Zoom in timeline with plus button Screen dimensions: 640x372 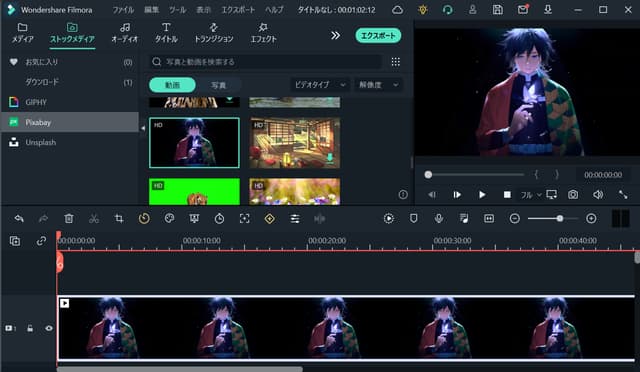591,219
